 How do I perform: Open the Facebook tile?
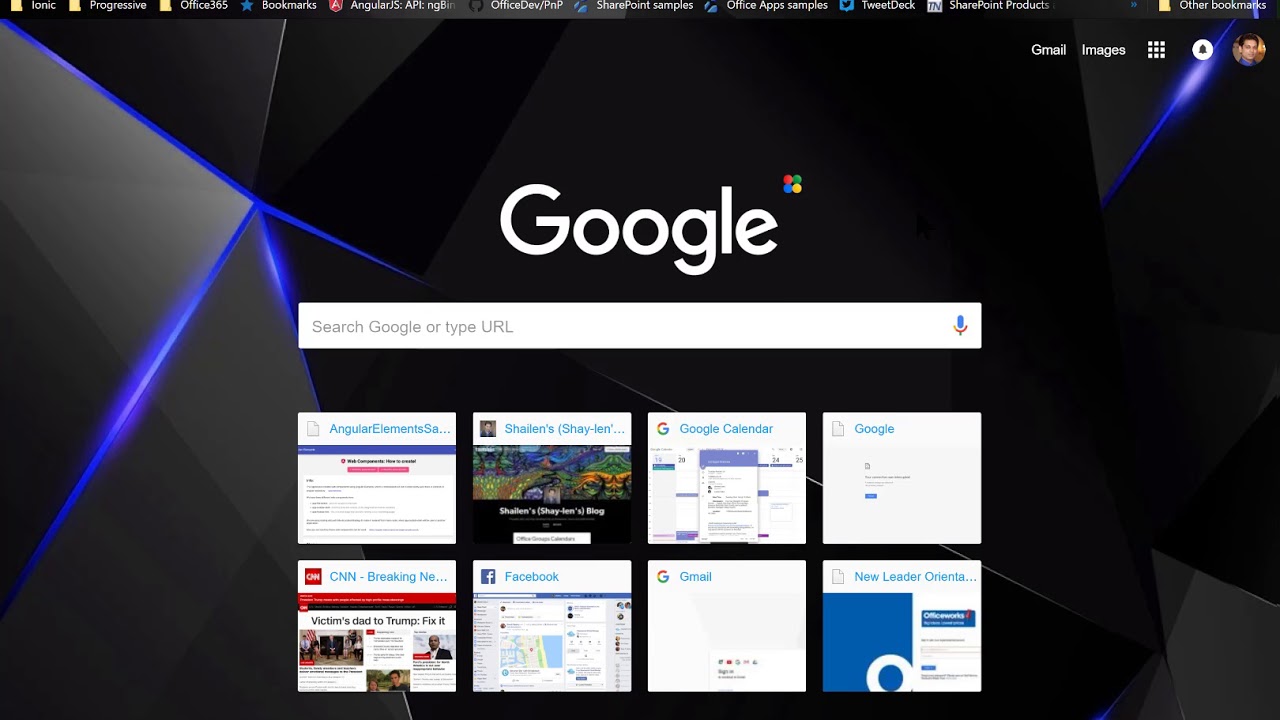pos(552,626)
